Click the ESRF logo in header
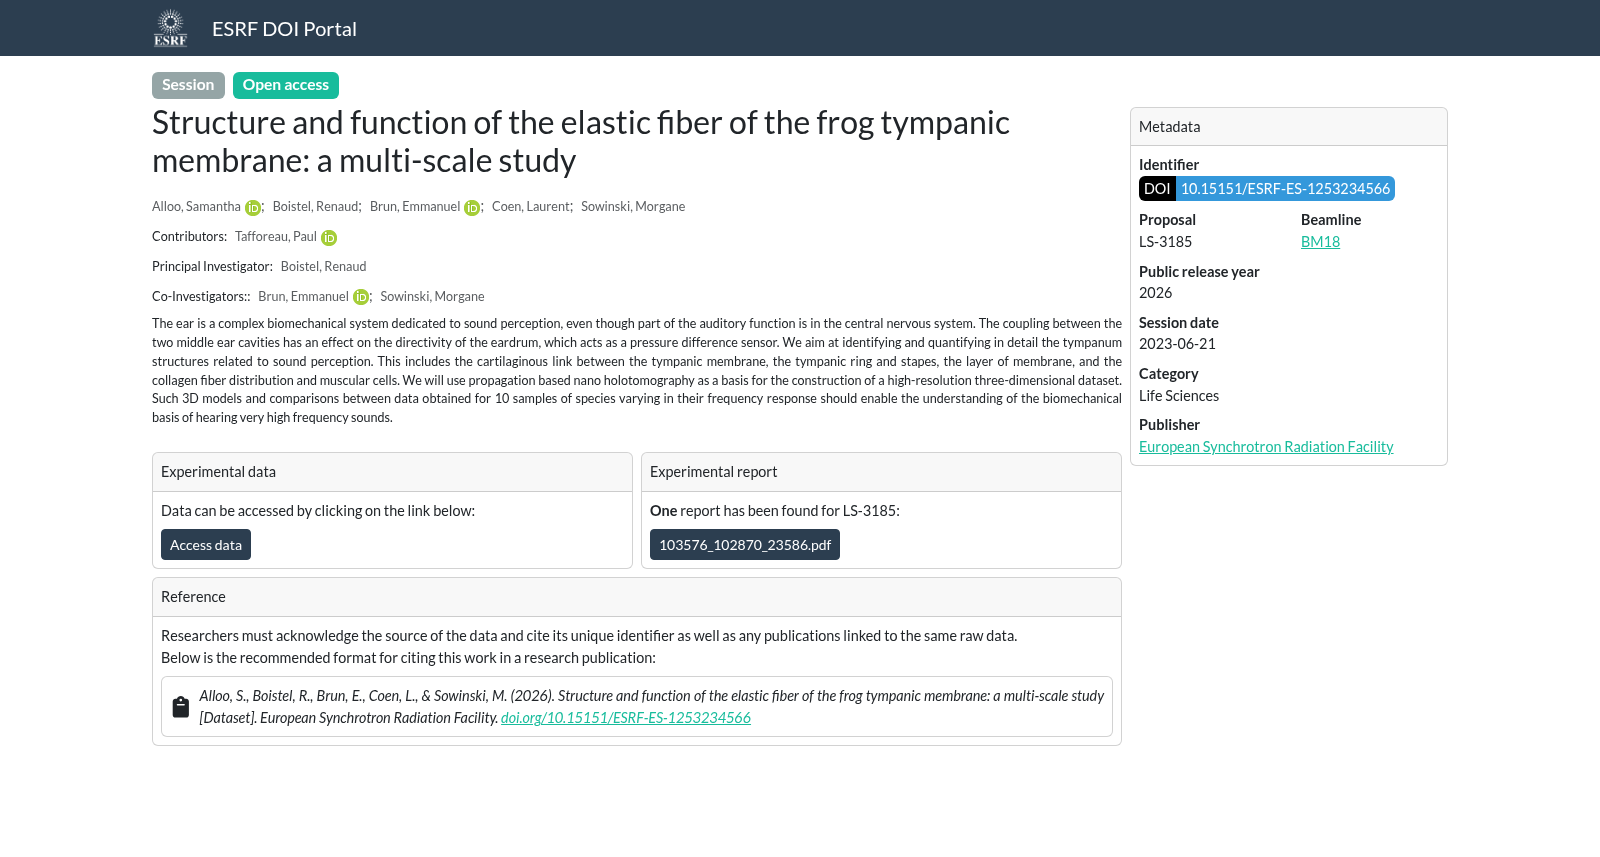 click(170, 28)
